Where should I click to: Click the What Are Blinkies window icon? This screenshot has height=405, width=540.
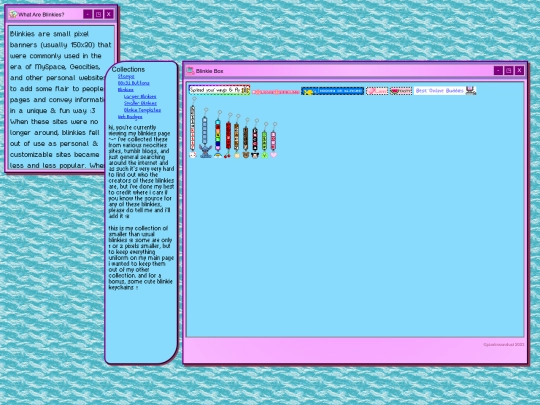pos(13,14)
